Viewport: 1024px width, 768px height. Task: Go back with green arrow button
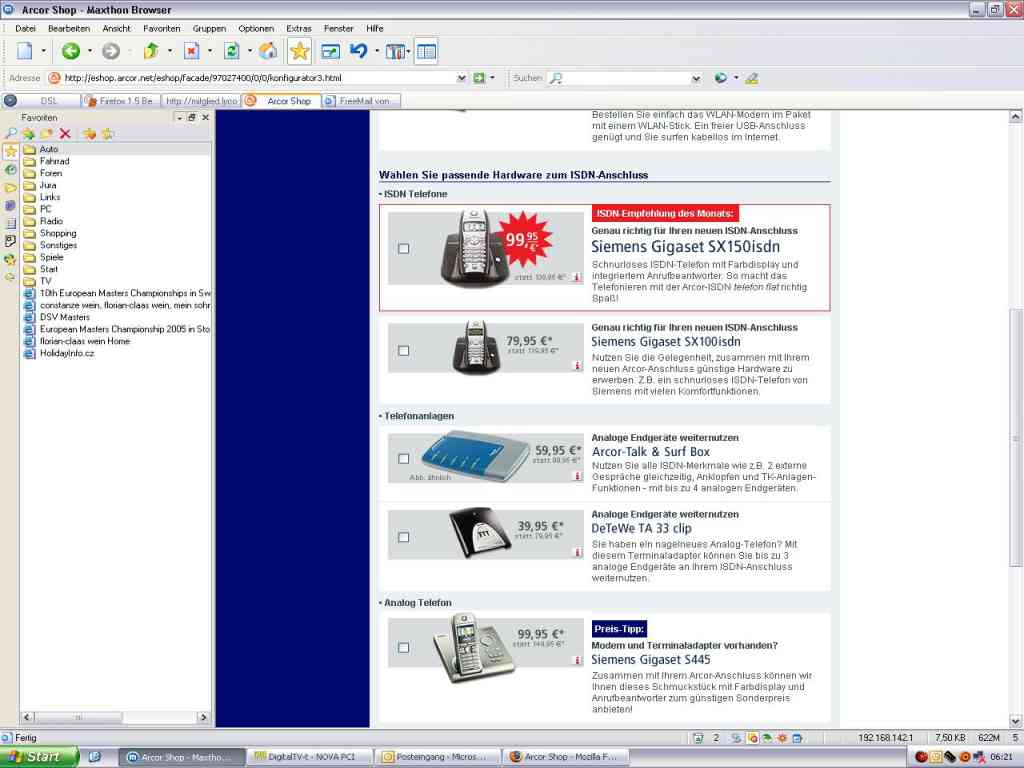(x=71, y=51)
